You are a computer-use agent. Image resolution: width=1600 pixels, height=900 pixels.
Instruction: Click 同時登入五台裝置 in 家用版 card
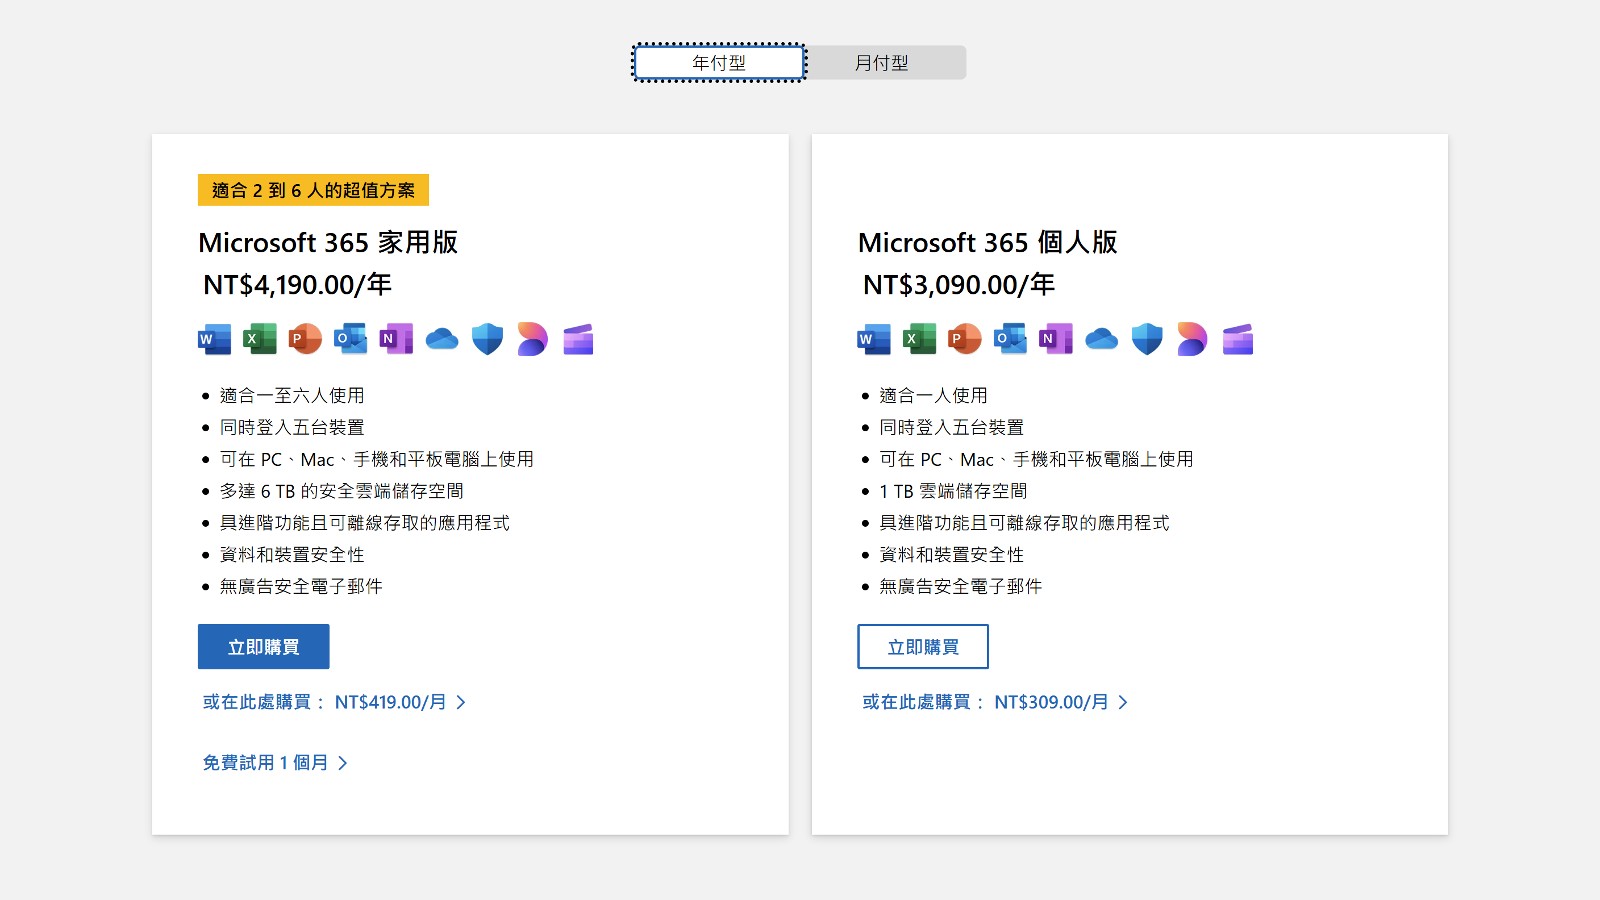tap(292, 428)
